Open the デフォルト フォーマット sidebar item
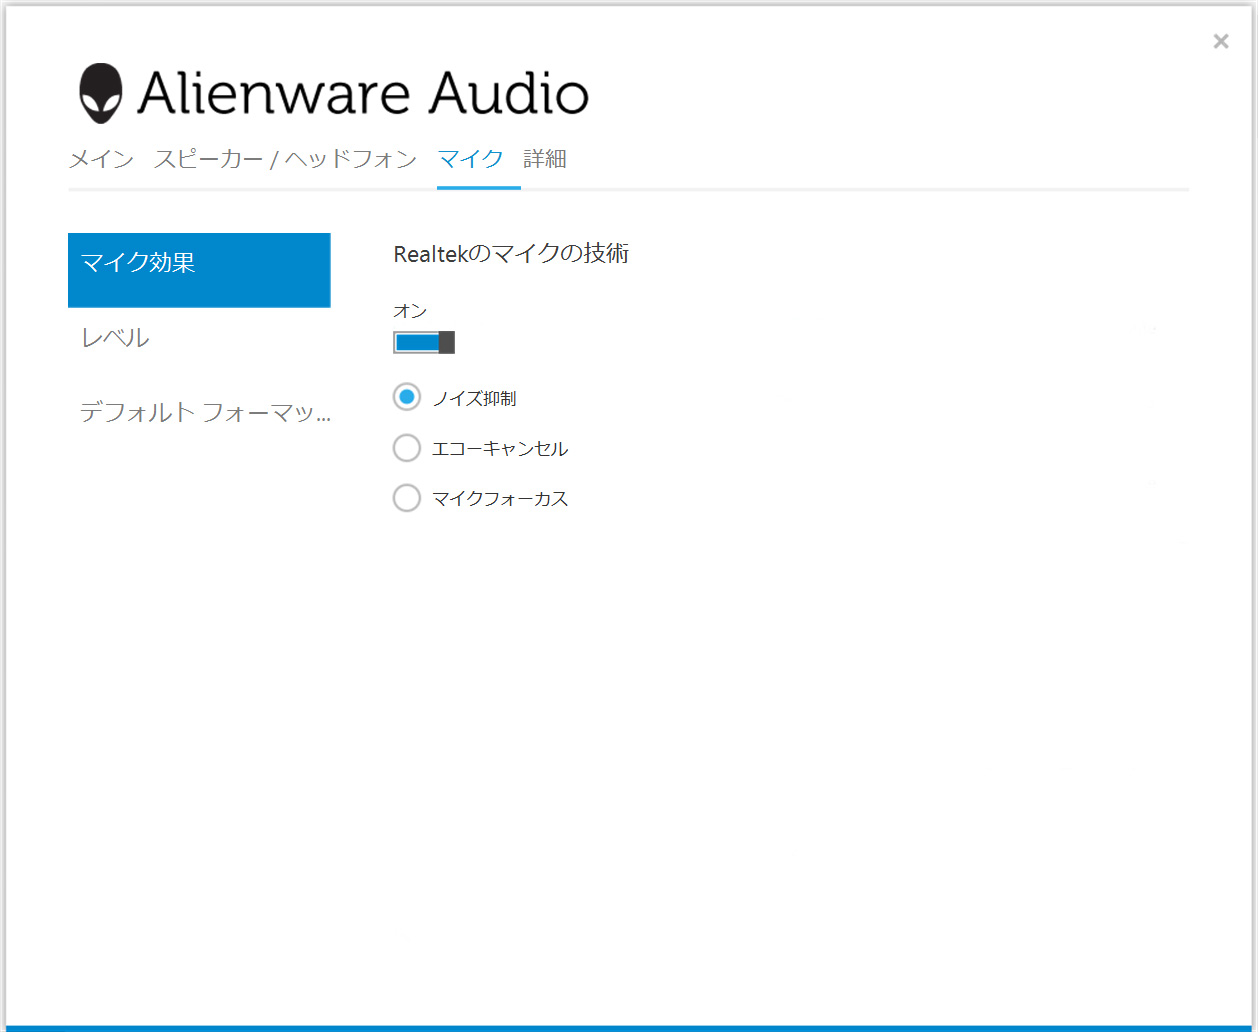Screen dimensions: 1258x1032 [204, 412]
